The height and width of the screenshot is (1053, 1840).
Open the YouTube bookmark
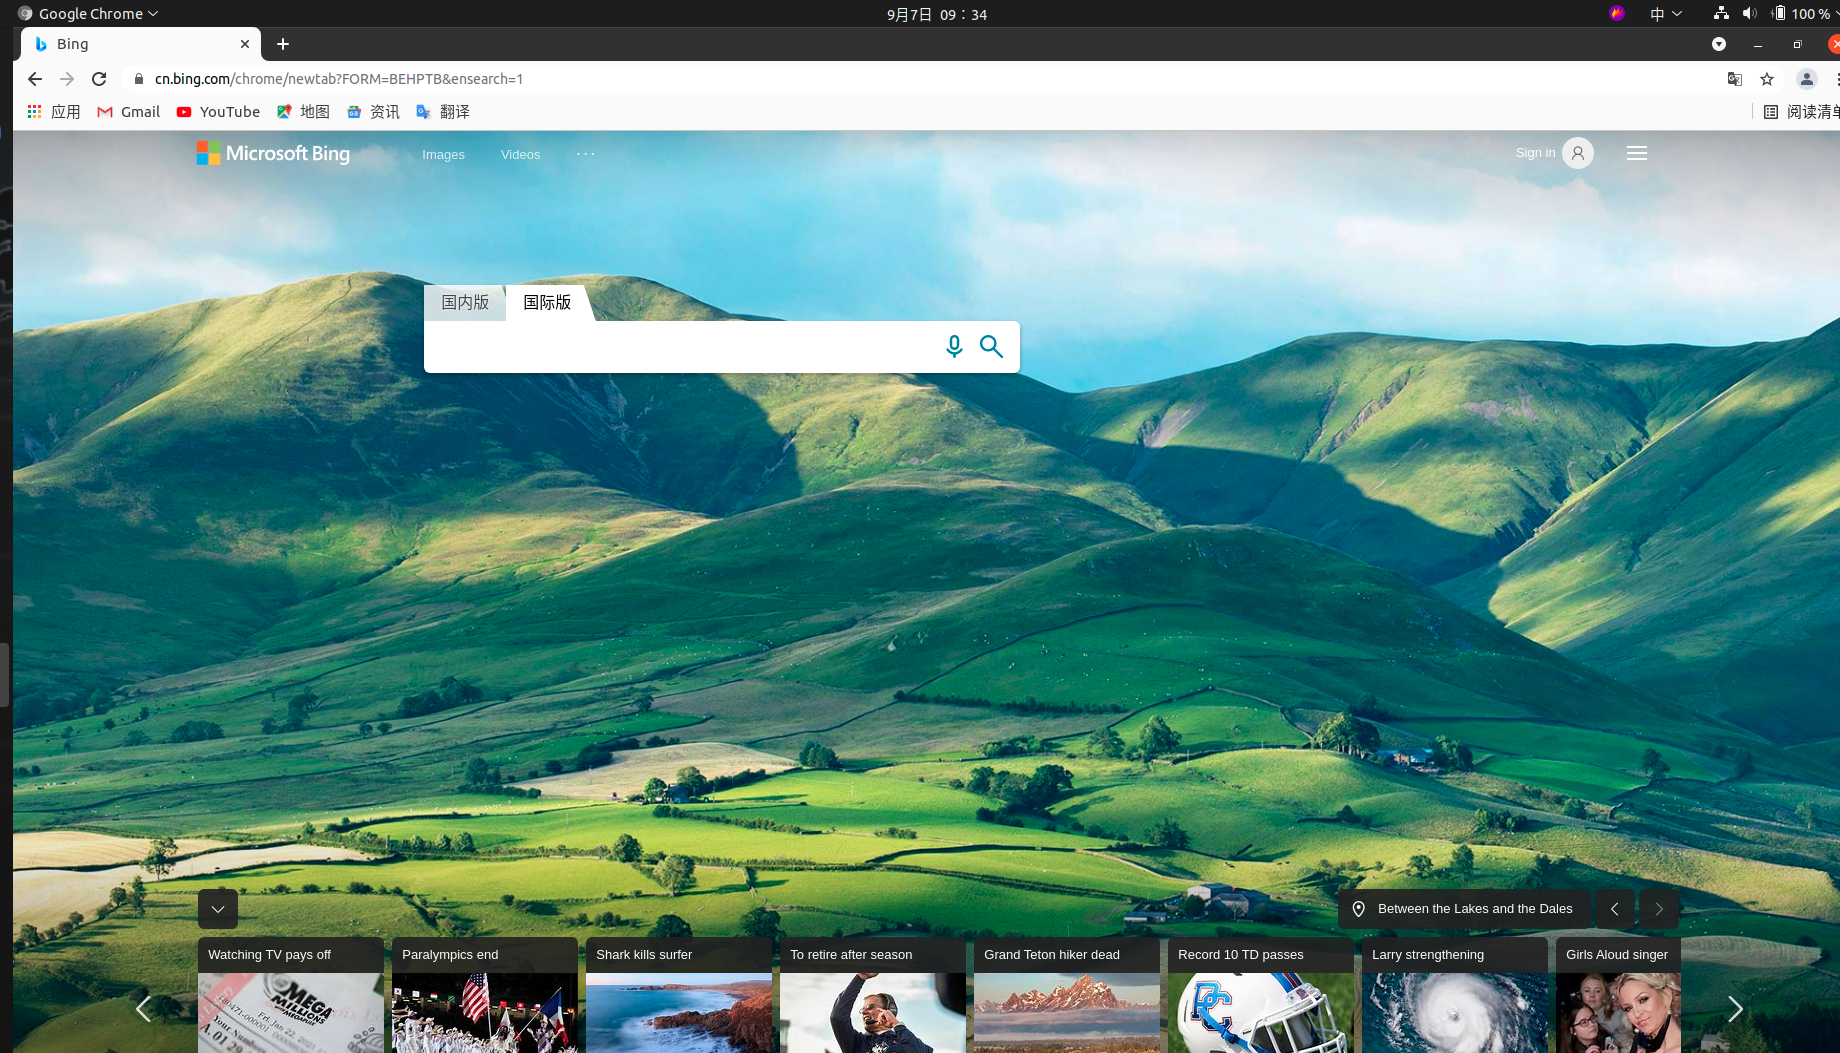point(218,112)
